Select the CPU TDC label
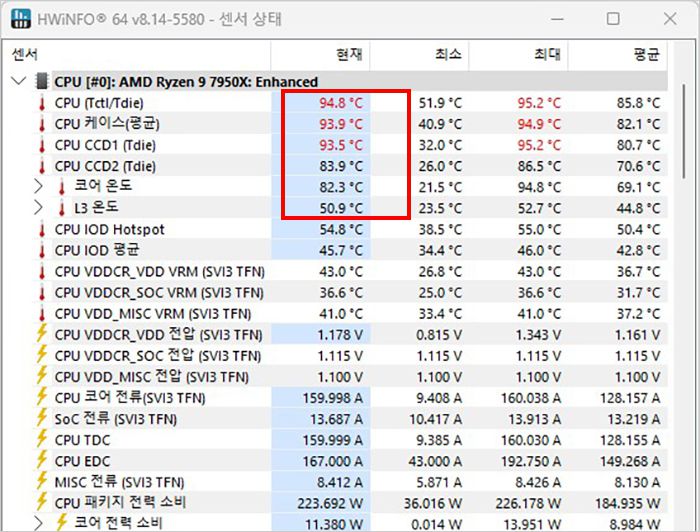The image size is (700, 532). (82, 440)
